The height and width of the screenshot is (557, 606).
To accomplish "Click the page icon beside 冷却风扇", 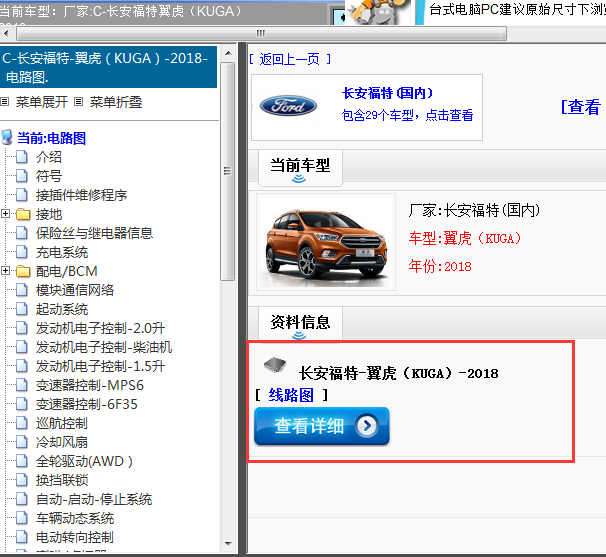I will pyautogui.click(x=22, y=442).
